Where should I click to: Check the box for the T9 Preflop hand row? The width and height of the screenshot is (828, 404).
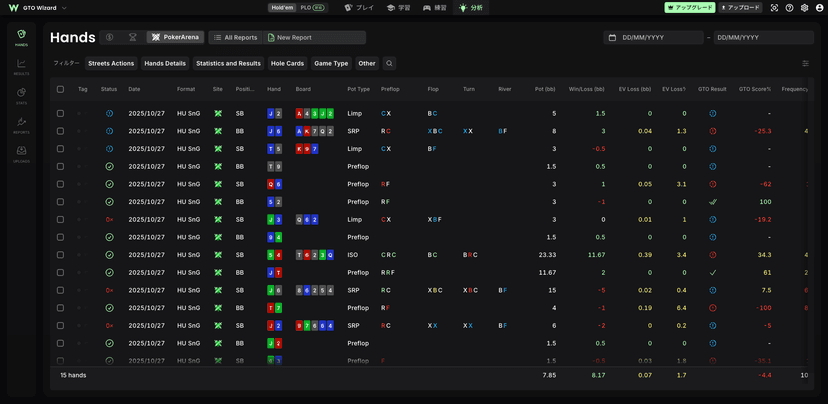[x=60, y=166]
